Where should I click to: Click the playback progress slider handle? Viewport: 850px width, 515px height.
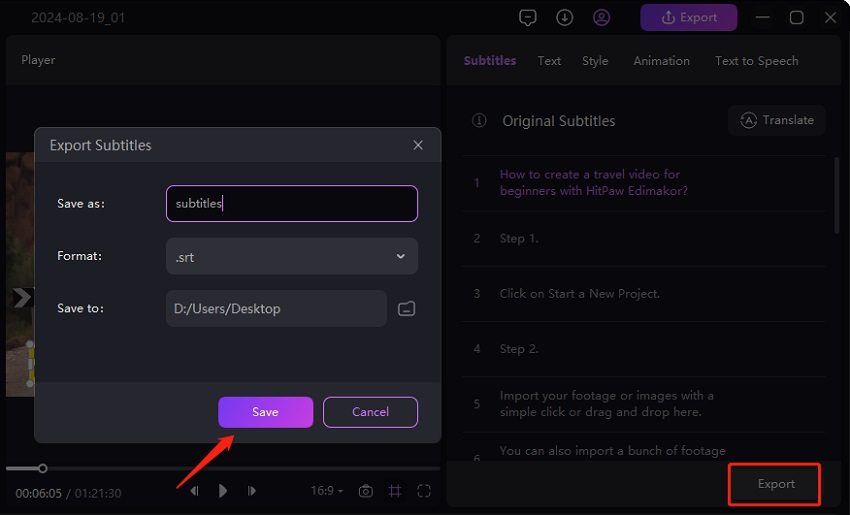[42, 468]
